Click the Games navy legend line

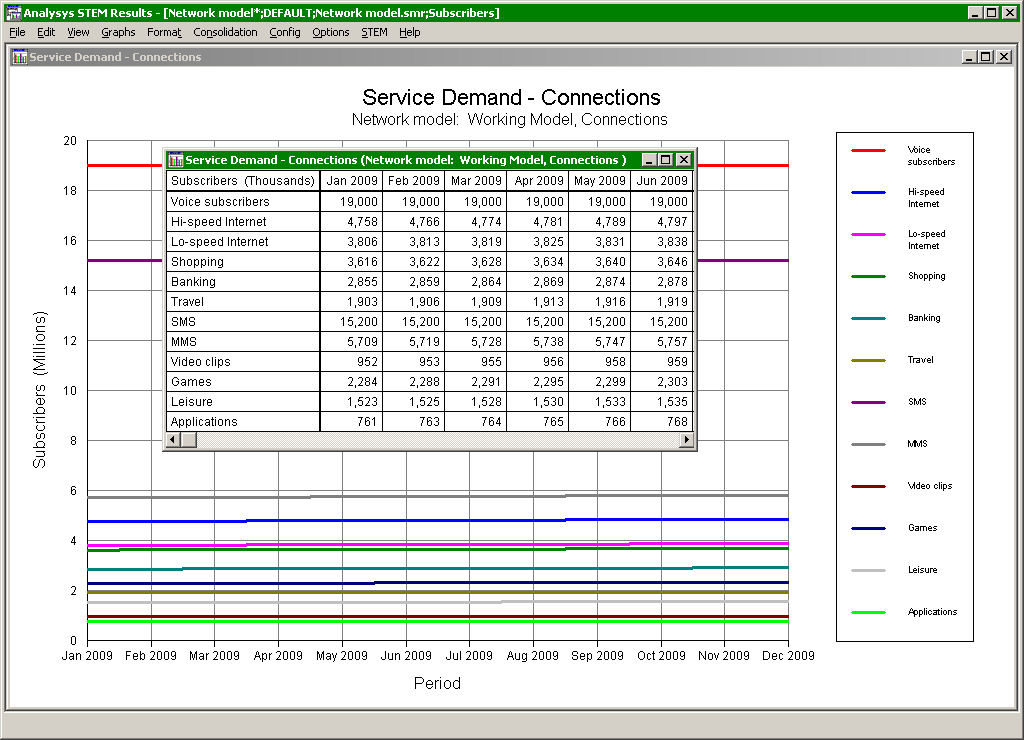tap(868, 528)
